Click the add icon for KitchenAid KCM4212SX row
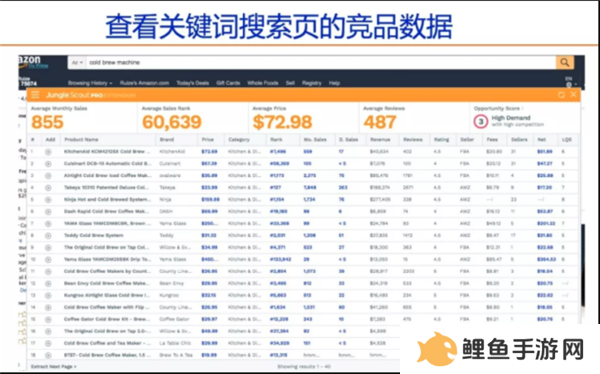The width and height of the screenshot is (600, 374). click(x=48, y=152)
